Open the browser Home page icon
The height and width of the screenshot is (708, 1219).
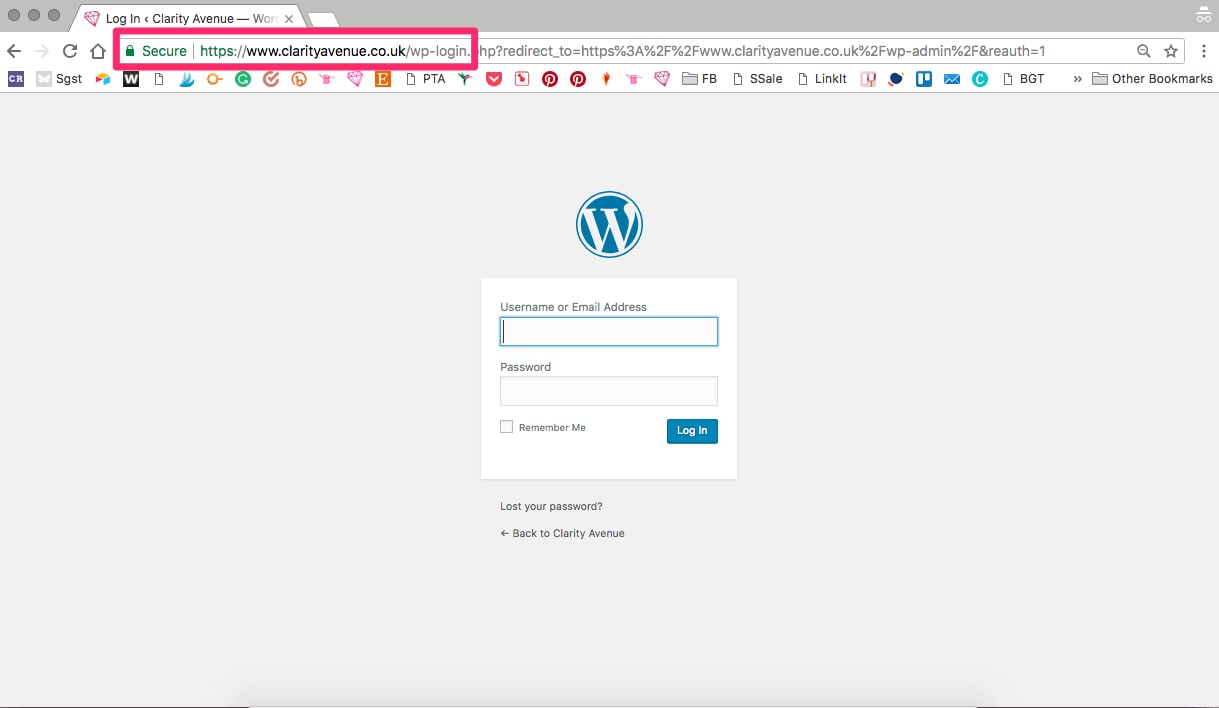coord(98,51)
